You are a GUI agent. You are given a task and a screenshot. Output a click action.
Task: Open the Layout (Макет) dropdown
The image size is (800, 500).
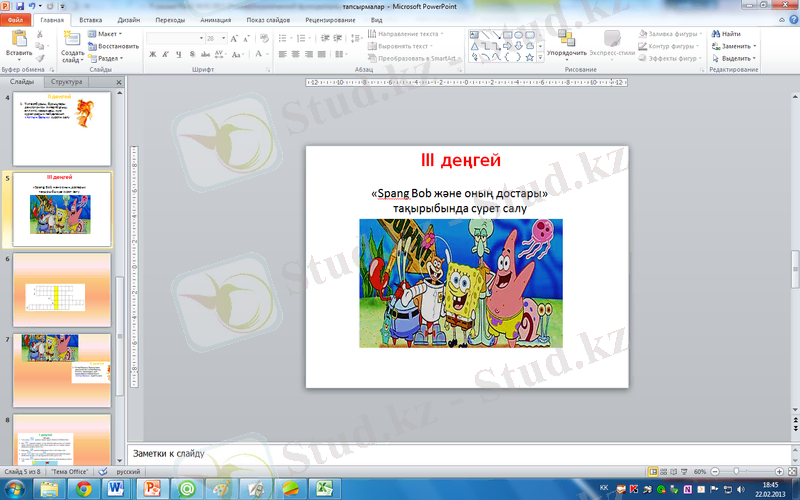click(107, 33)
